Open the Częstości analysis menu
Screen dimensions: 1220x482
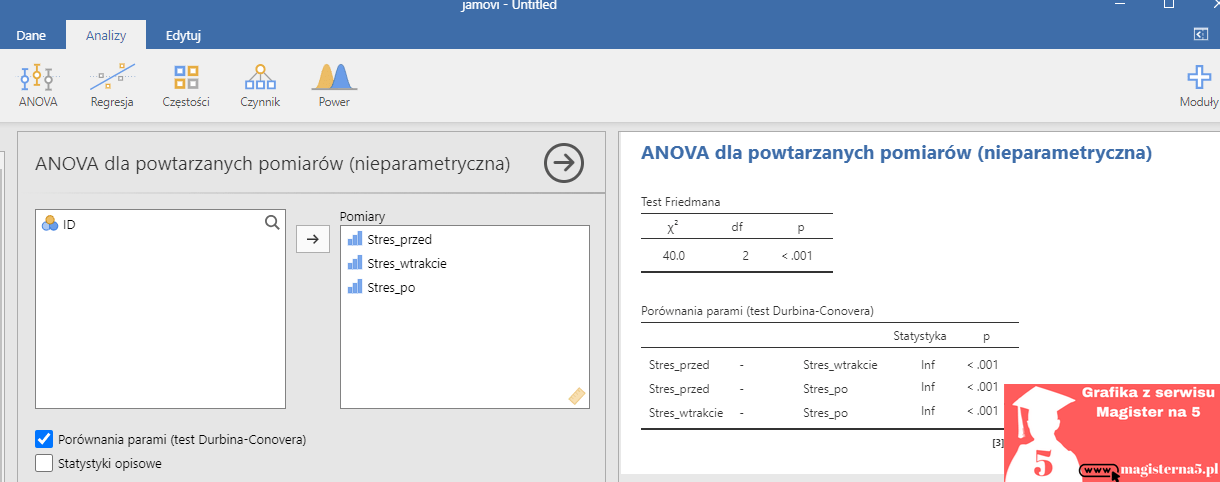coord(186,86)
